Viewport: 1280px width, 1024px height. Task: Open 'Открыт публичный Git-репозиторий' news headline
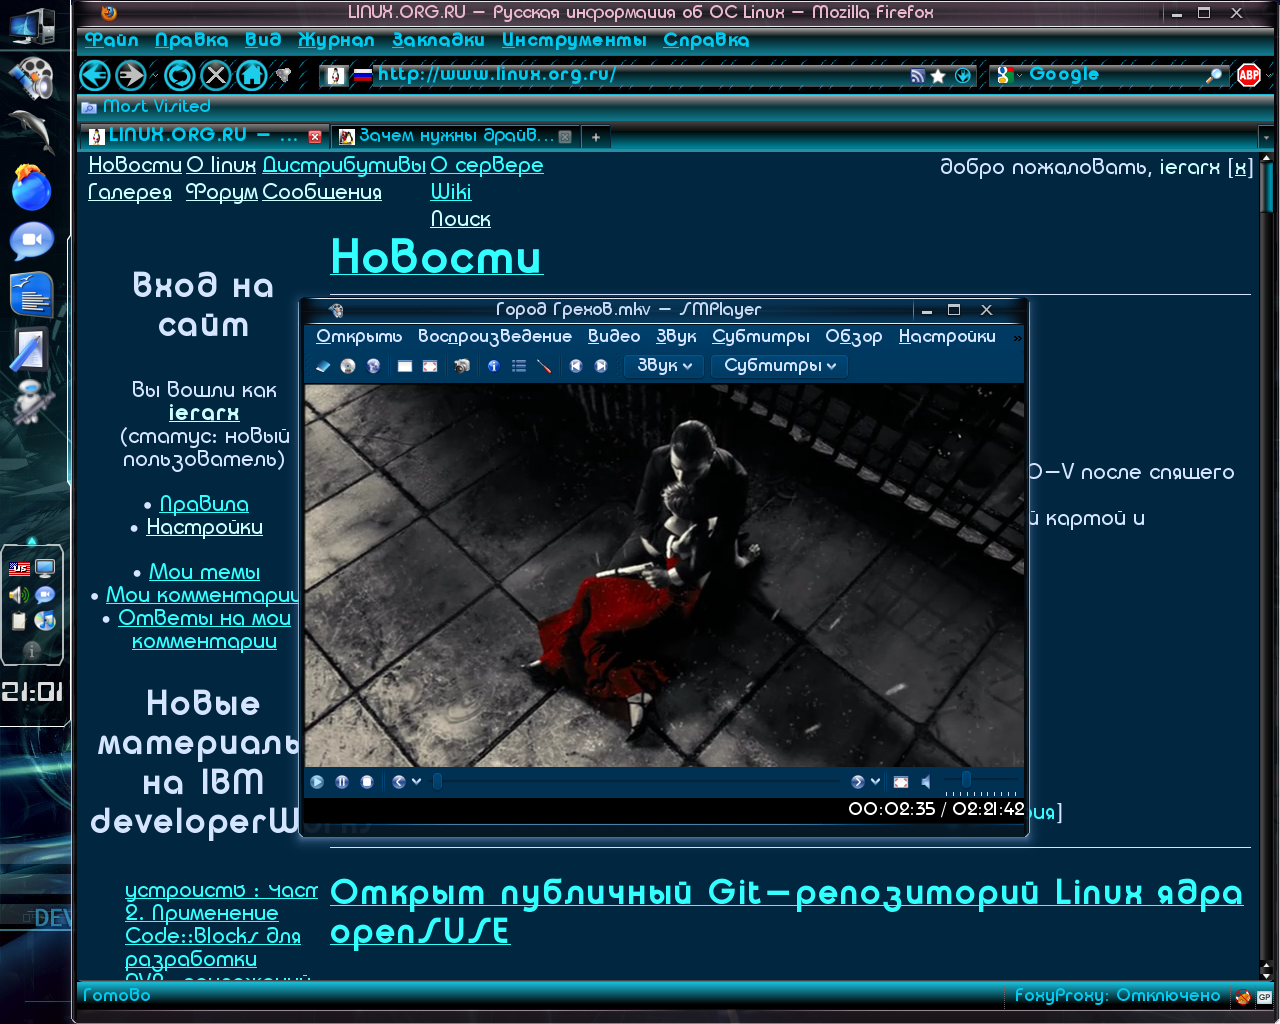pos(786,911)
